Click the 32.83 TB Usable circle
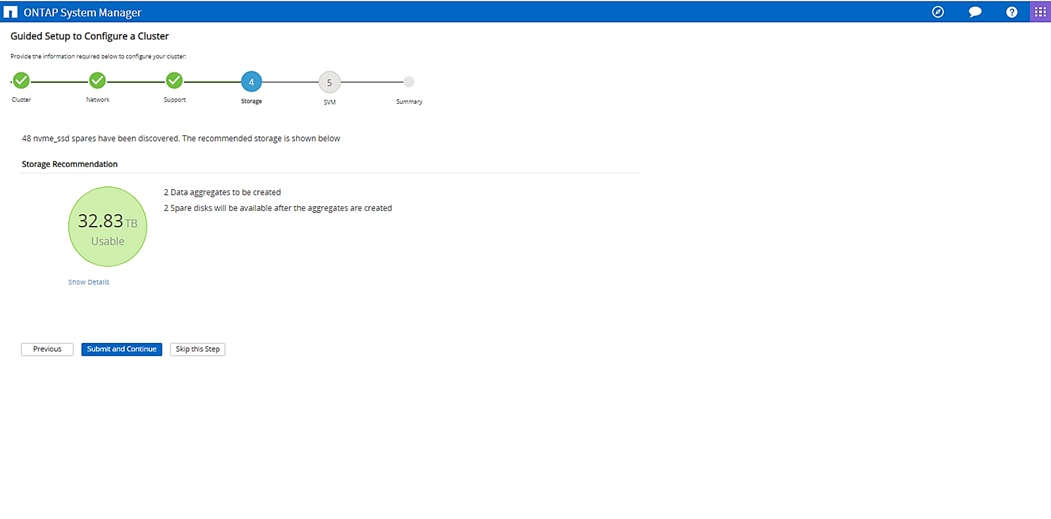Image resolution: width=1051 pixels, height=519 pixels. point(107,227)
